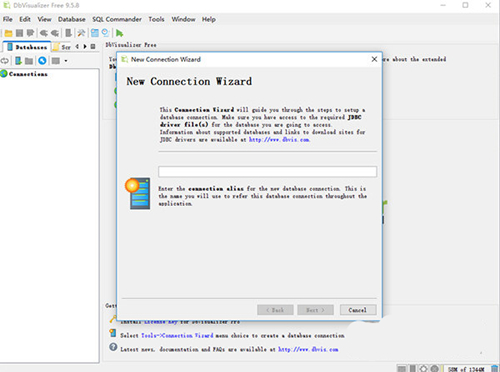This screenshot has height=372, width=500.
Task: Click the gray folder icon in Databases toolbar
Action: 29,61
